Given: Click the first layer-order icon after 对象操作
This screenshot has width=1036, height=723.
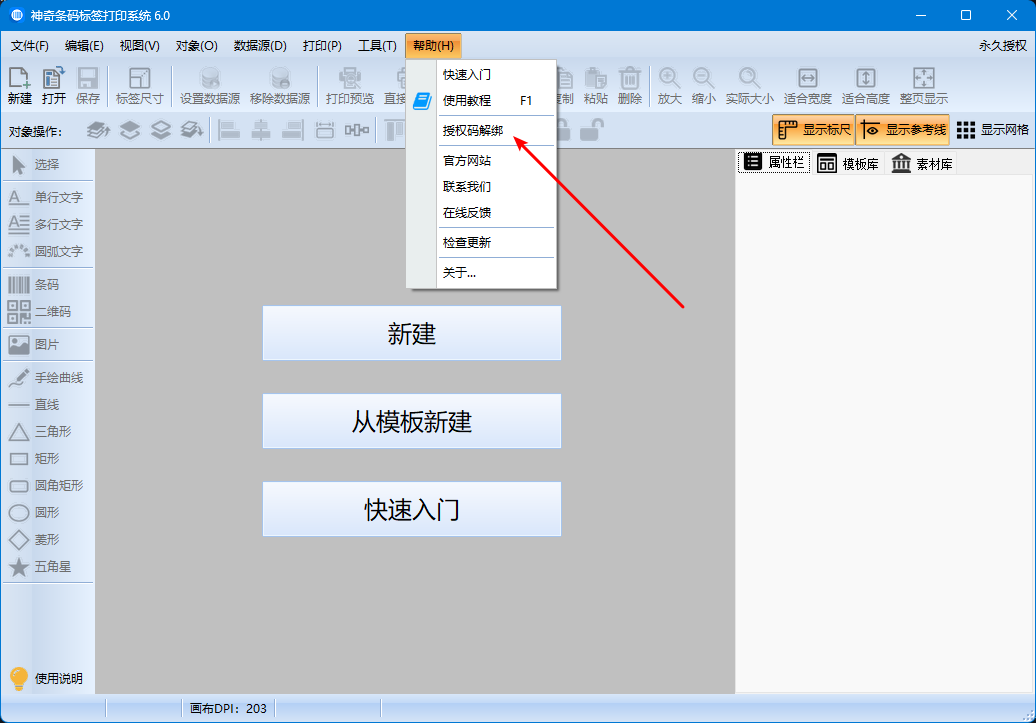Looking at the screenshot, I should (98, 130).
